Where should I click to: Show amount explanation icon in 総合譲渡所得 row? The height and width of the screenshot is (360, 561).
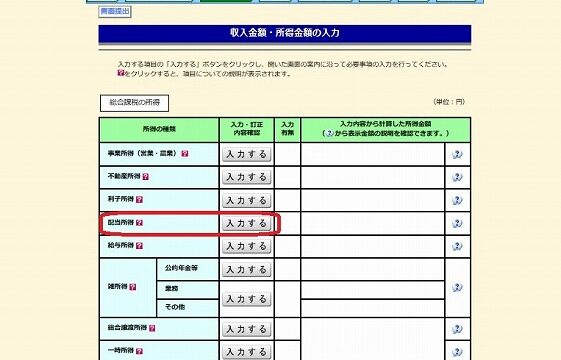457,329
